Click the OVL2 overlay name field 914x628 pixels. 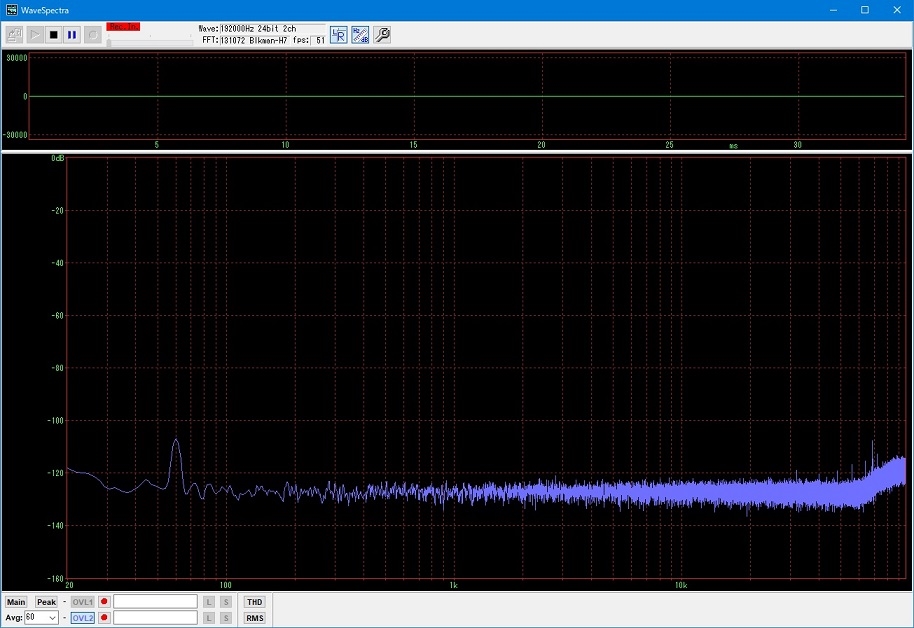coord(155,618)
